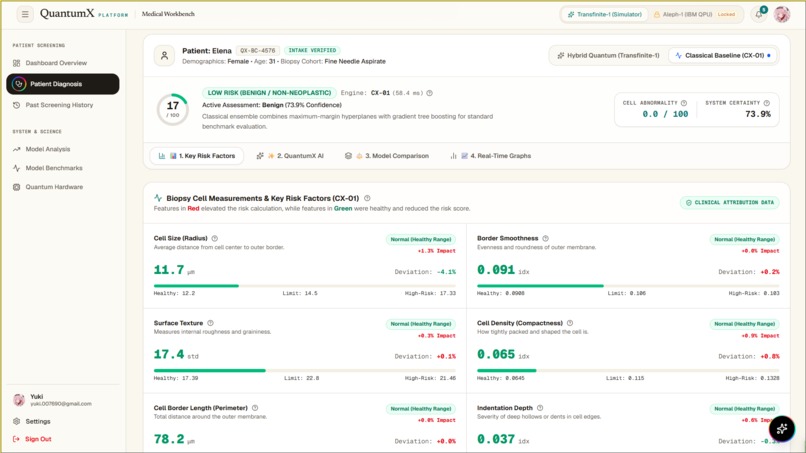806x453 pixels.
Task: Click Normal (Healthy Range) badge for Border Smoothness
Action: point(744,239)
